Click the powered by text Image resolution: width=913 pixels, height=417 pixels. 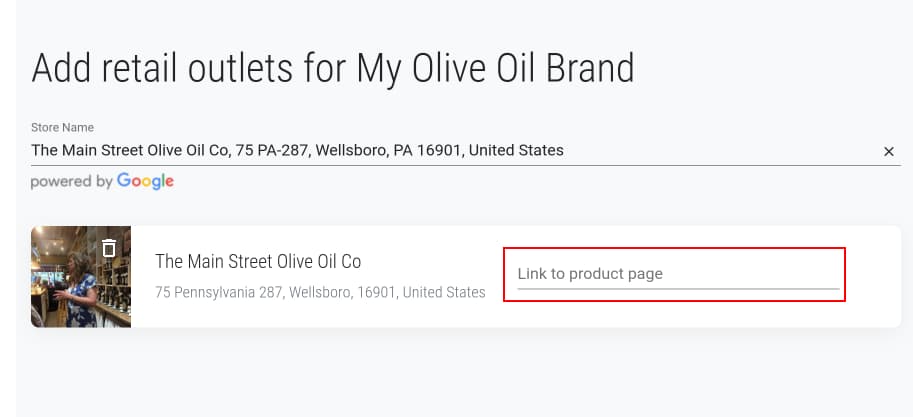72,182
